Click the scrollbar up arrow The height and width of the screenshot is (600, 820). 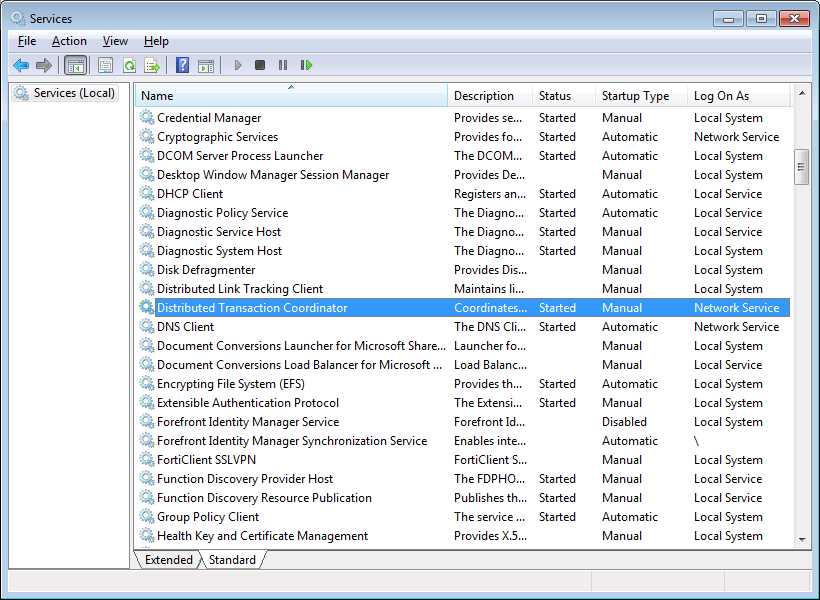tap(802, 93)
